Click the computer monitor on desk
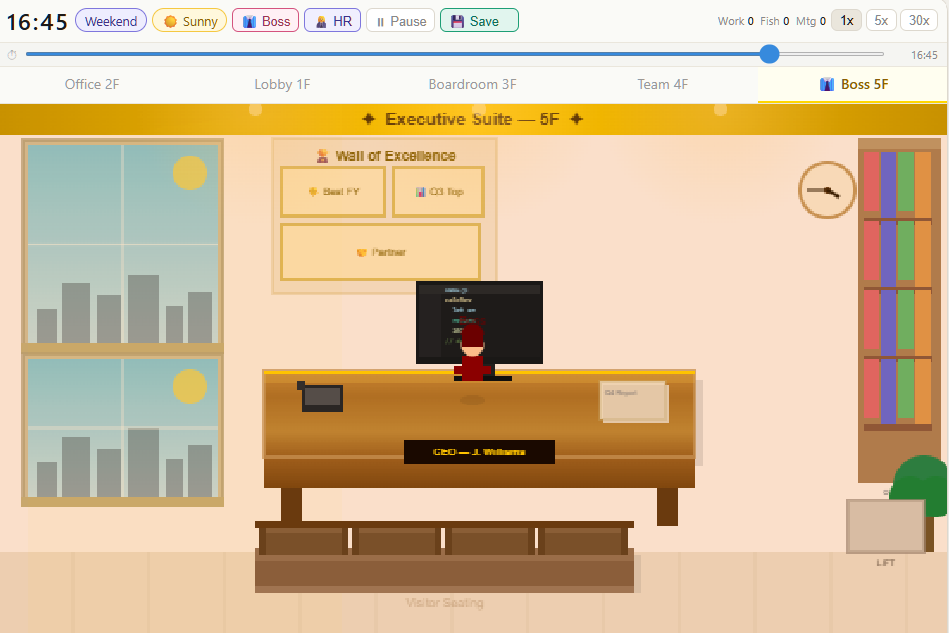 [x=479, y=322]
